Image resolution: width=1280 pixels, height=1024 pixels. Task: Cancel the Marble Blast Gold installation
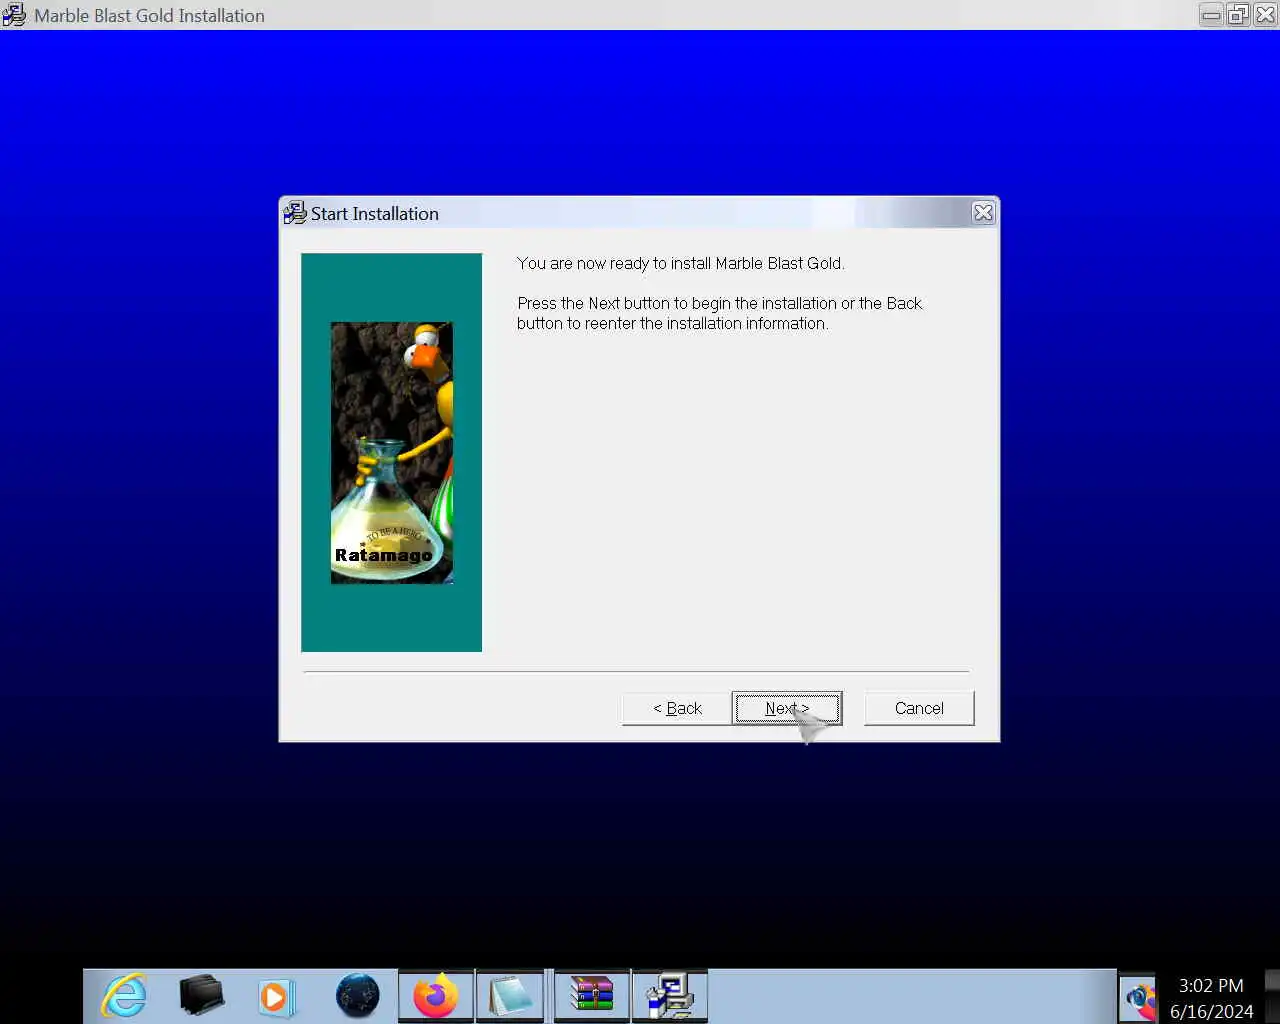(919, 708)
